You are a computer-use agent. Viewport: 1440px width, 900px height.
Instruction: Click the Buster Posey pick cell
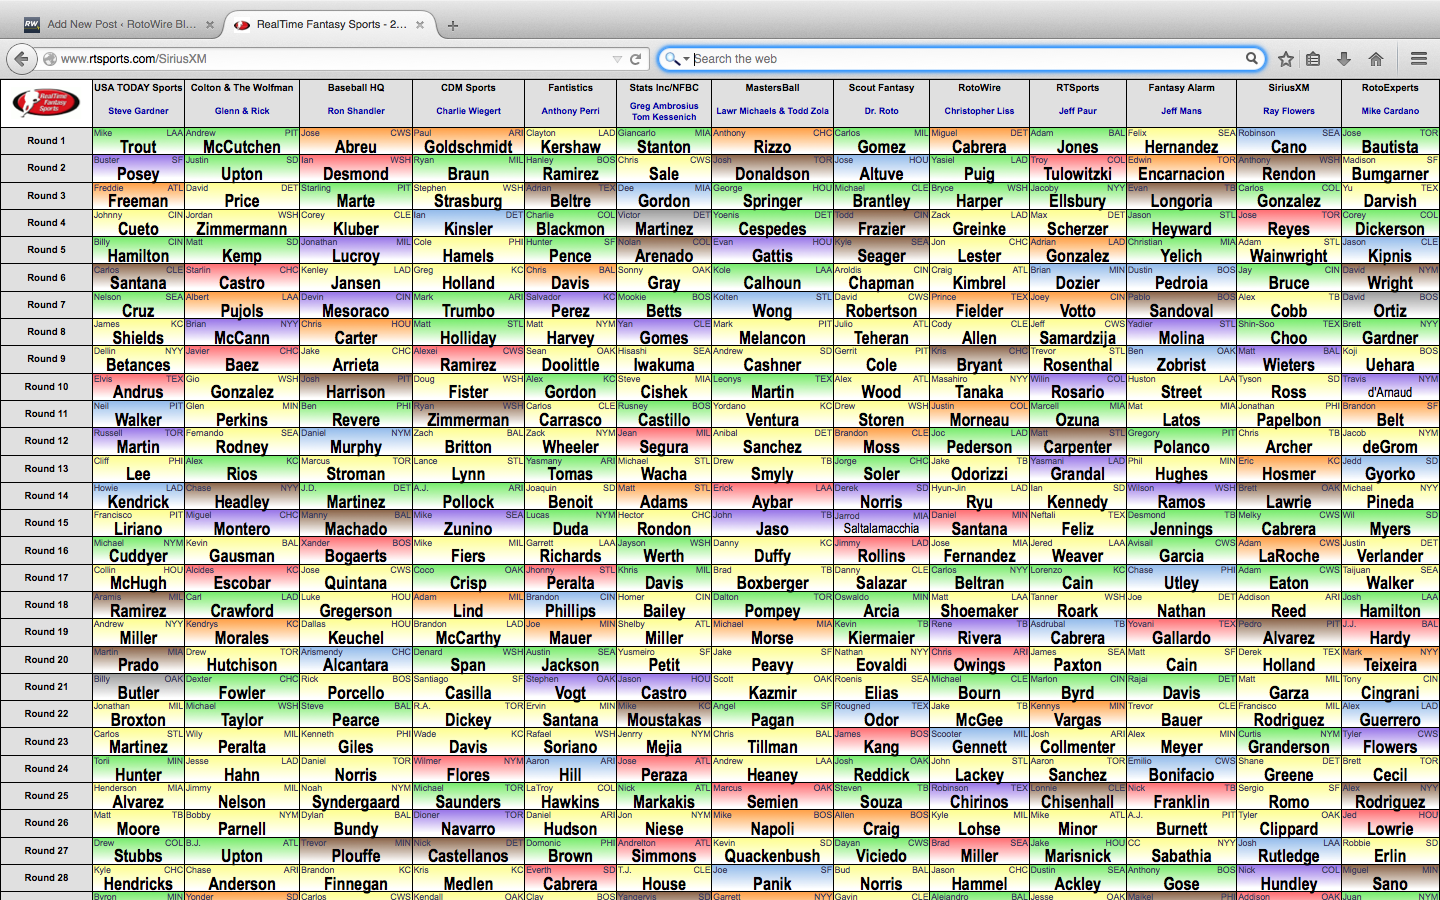point(138,168)
